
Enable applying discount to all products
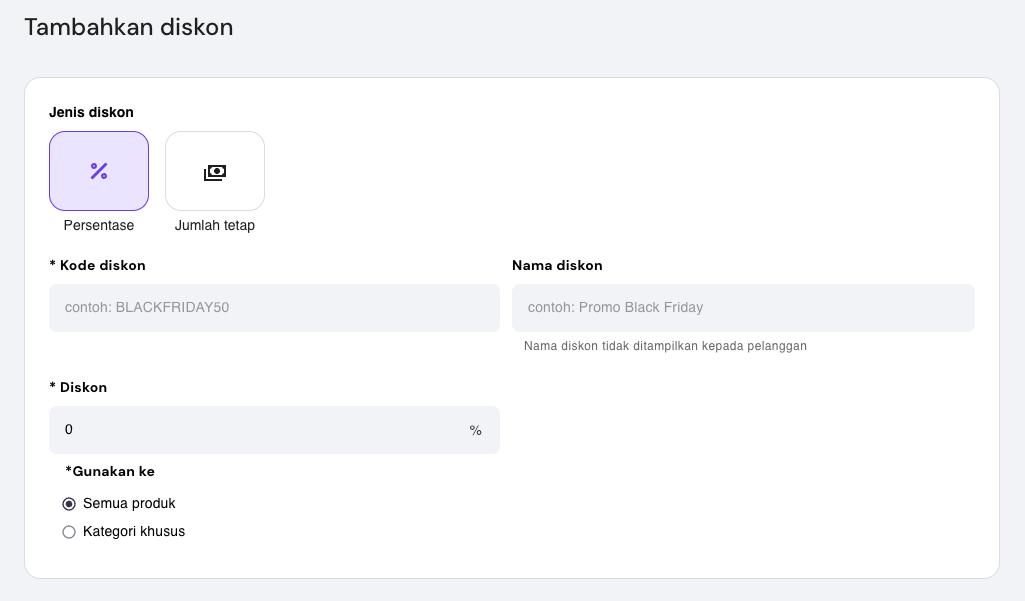pyautogui.click(x=68, y=503)
